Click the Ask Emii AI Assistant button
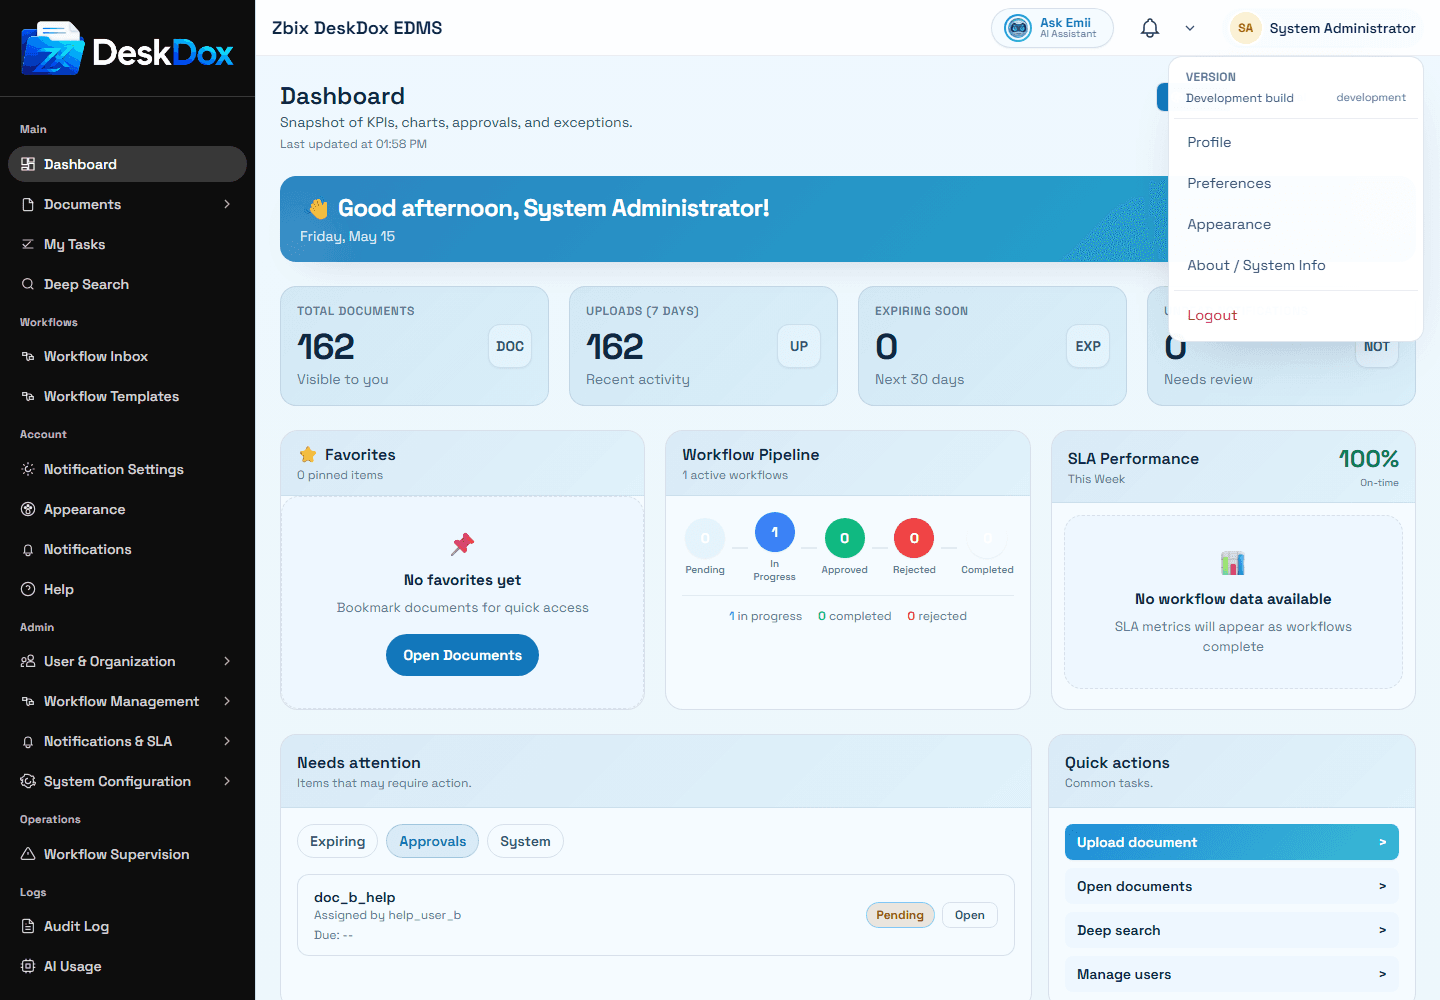Screen dimensions: 1440x1000 coord(1052,28)
